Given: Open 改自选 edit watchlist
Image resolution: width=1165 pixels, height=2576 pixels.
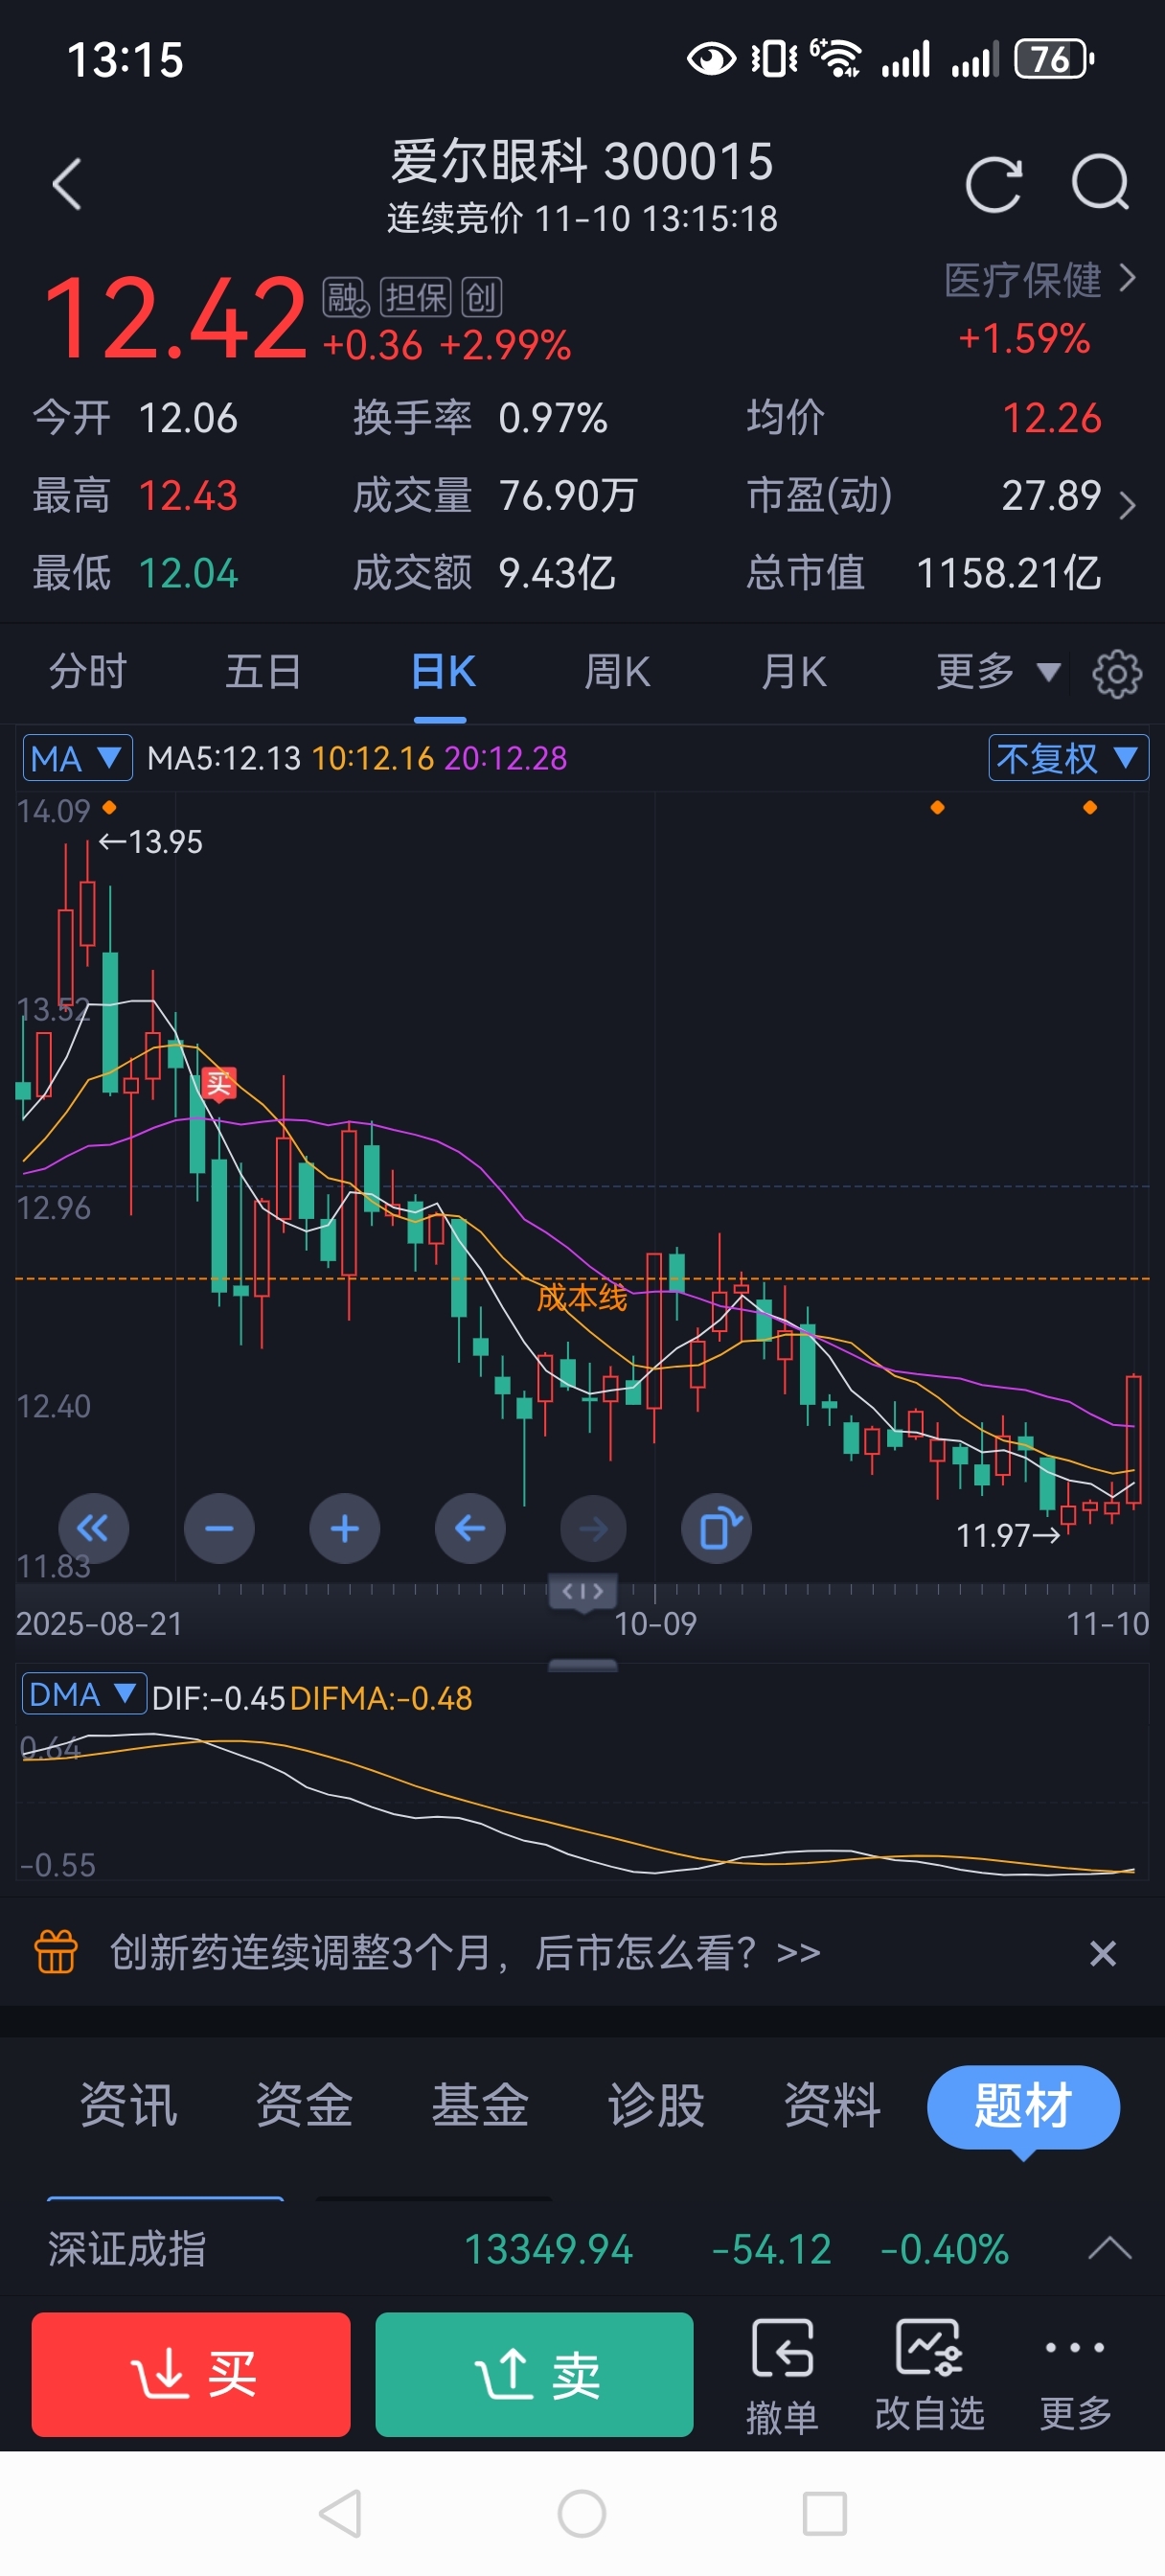Looking at the screenshot, I should click(930, 2376).
